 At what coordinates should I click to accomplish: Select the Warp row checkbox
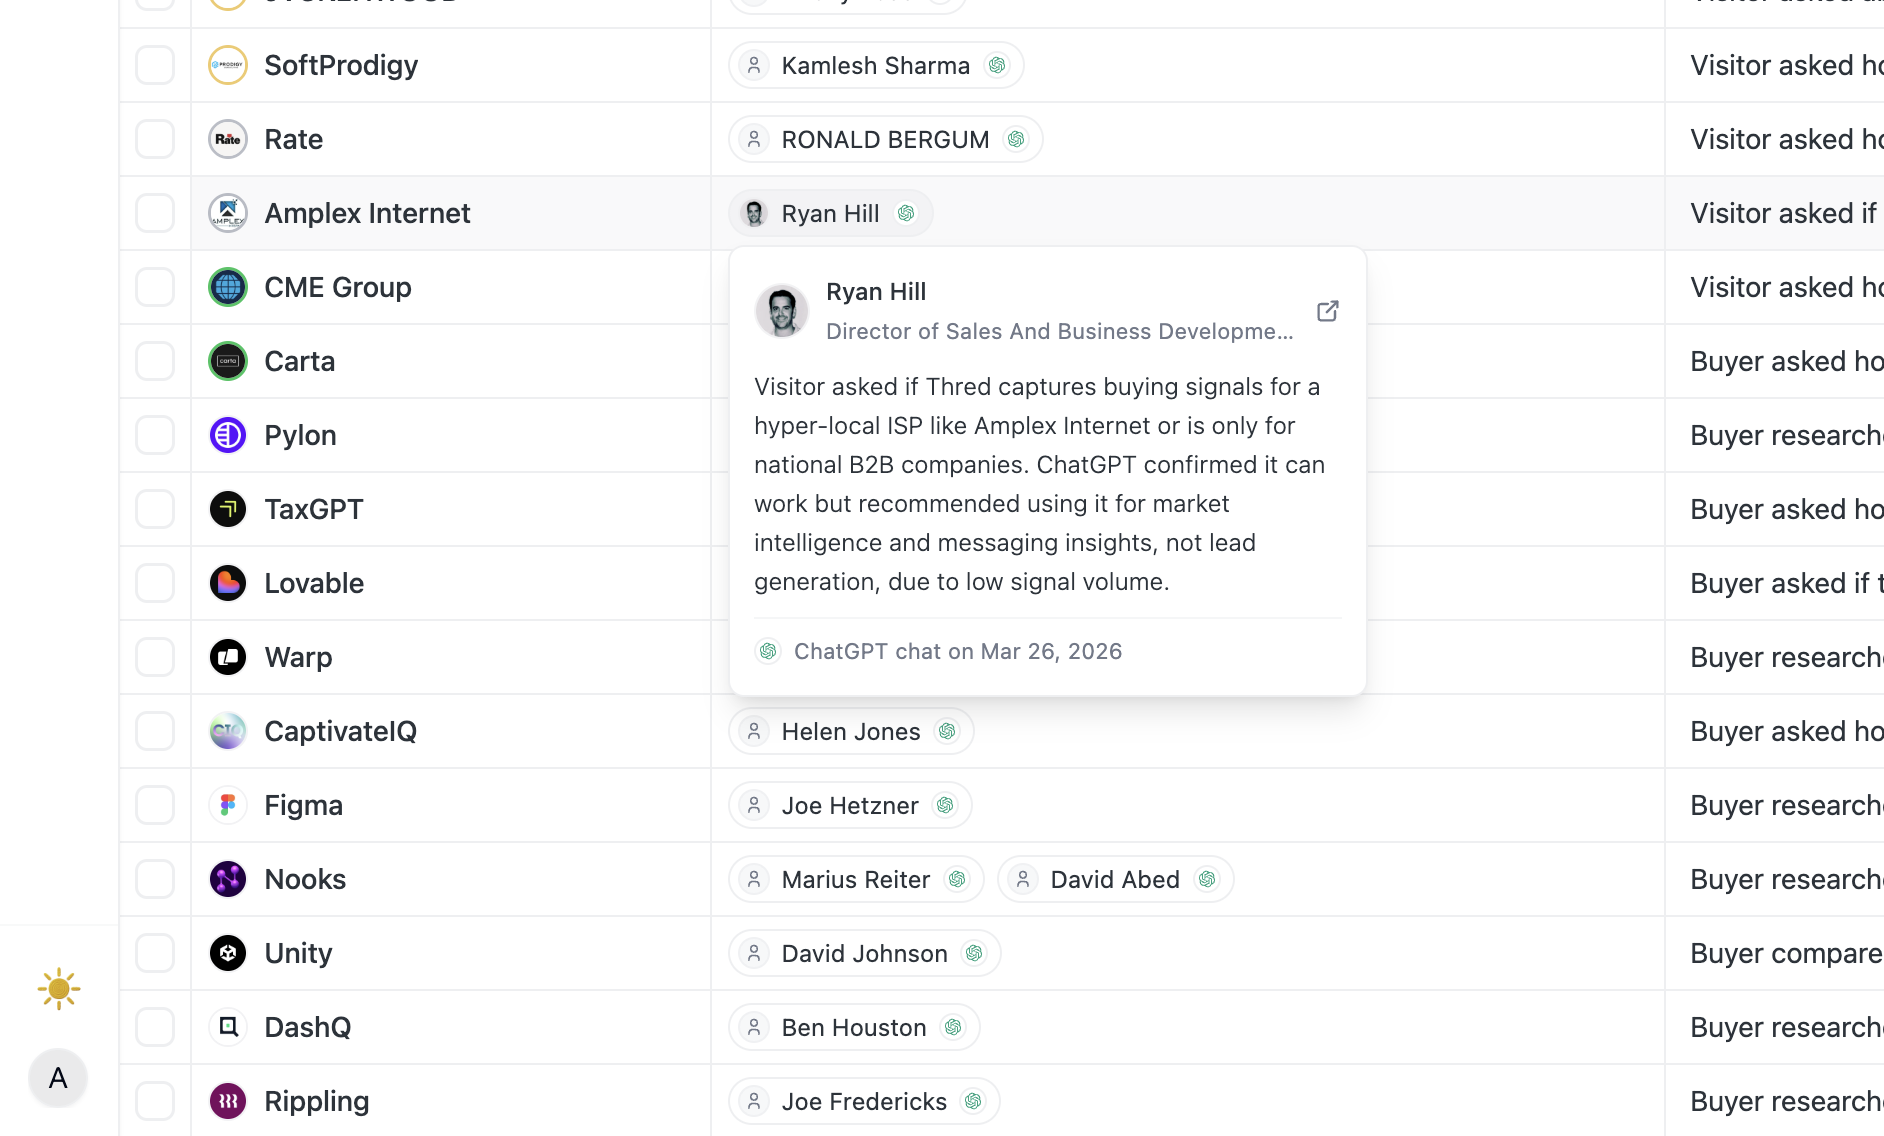pyautogui.click(x=155, y=657)
